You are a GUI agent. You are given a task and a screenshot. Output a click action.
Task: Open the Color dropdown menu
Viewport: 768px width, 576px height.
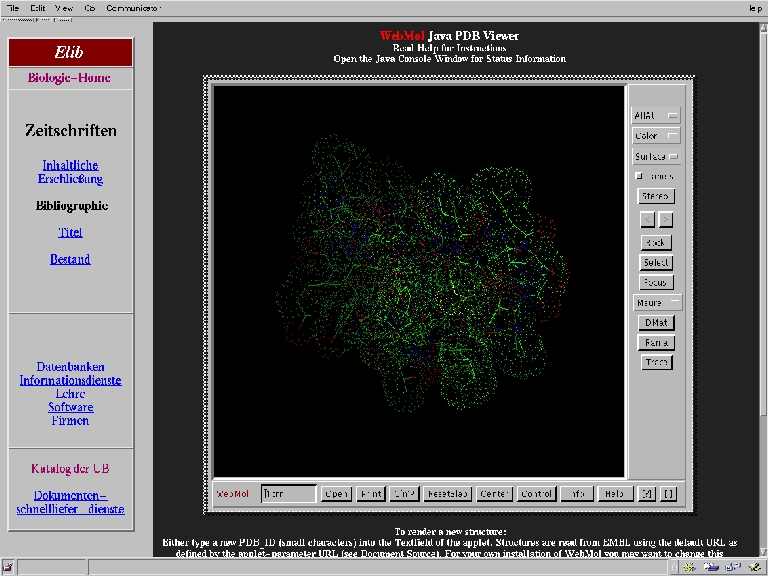(x=656, y=136)
